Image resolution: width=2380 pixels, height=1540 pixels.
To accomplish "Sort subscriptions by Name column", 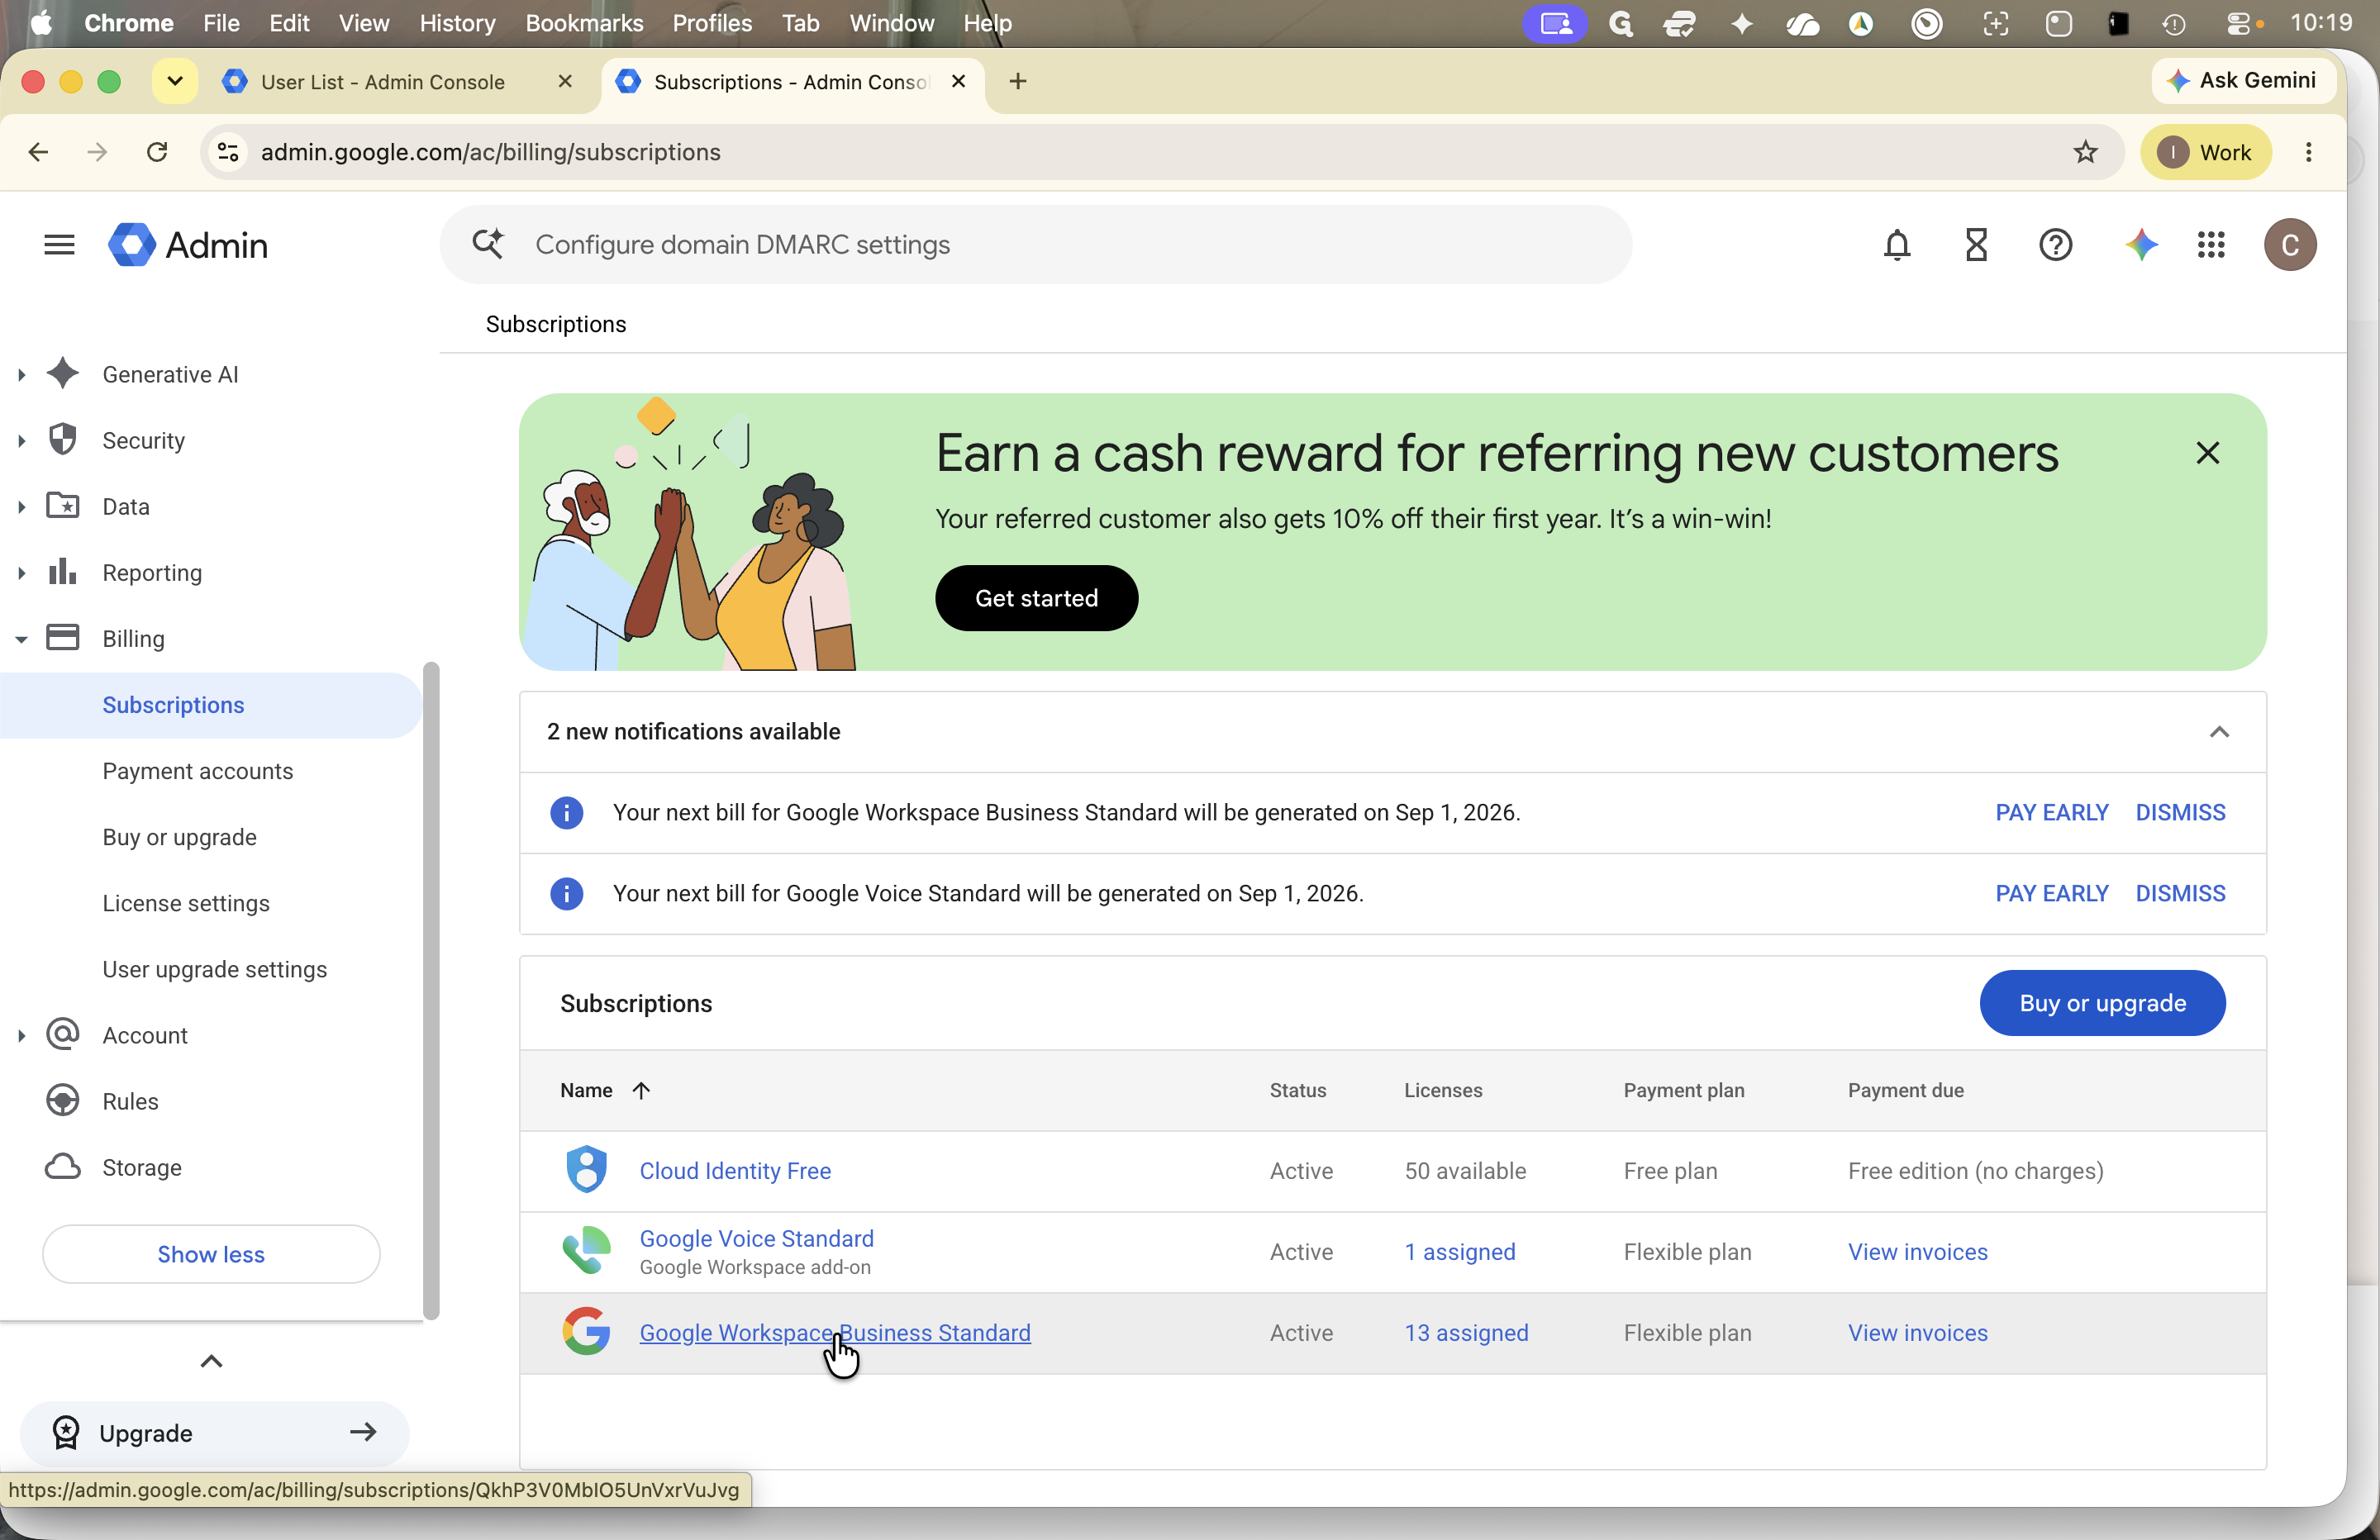I will [x=605, y=1090].
